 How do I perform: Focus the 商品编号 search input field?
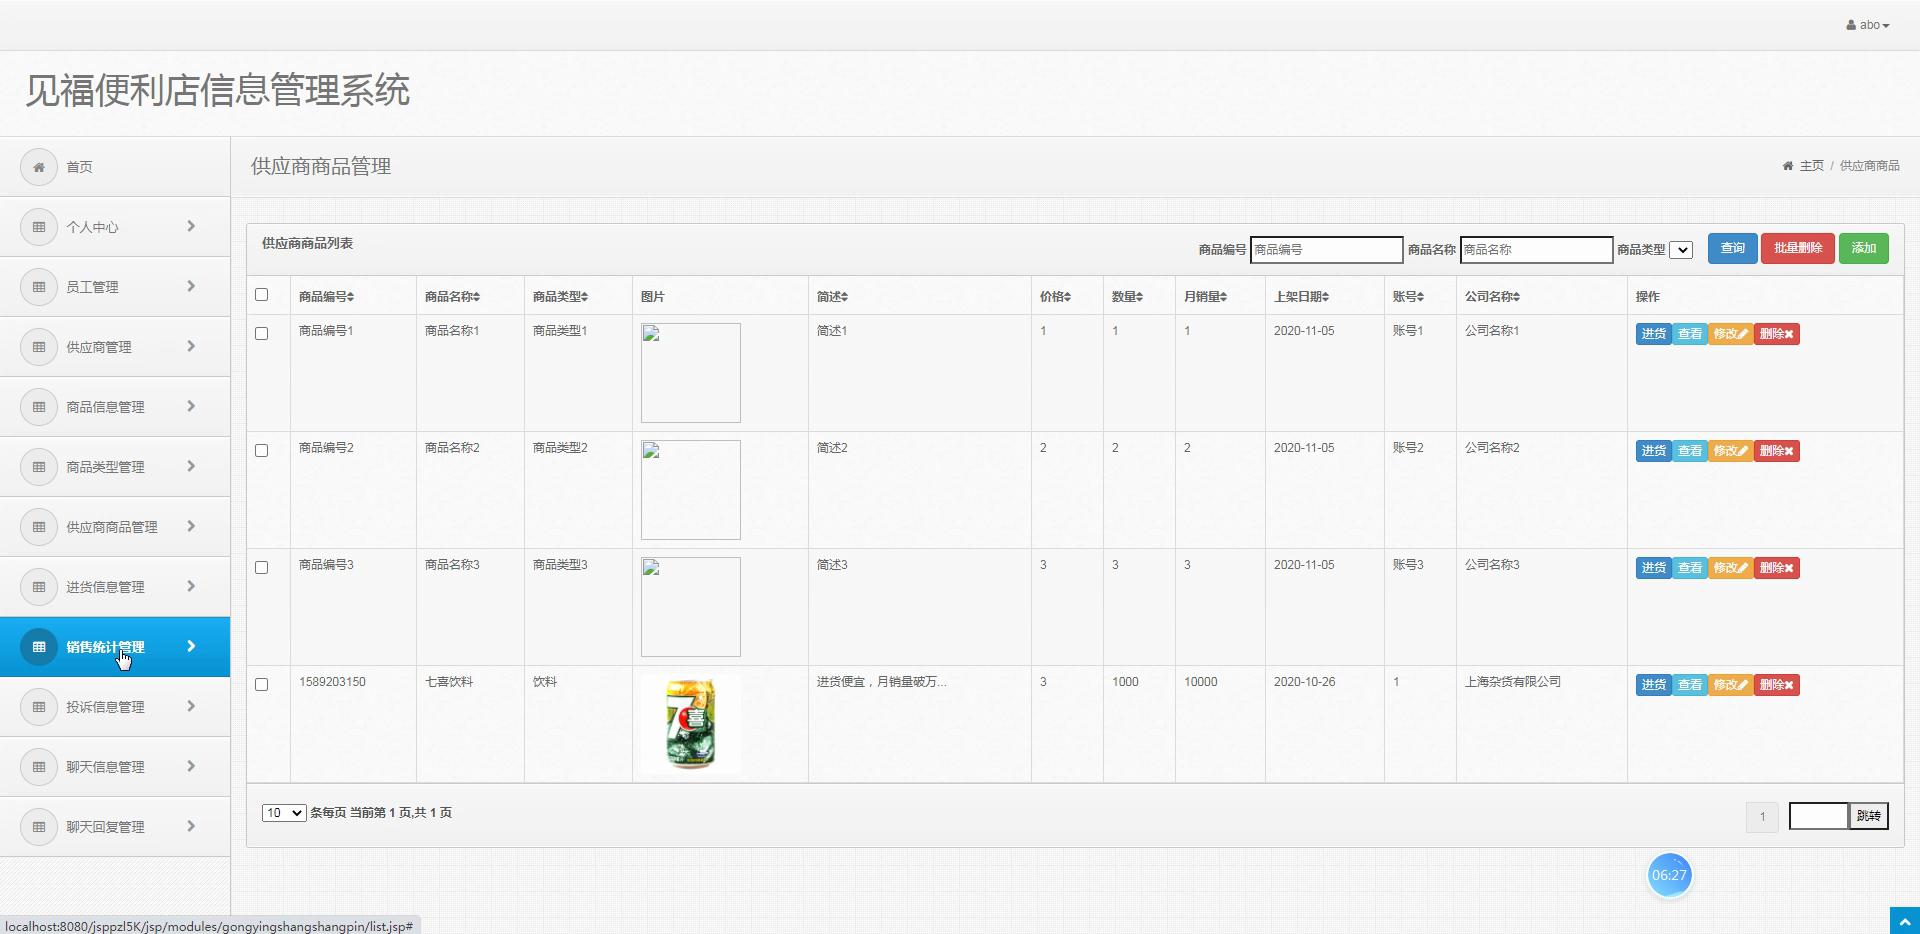click(1326, 250)
